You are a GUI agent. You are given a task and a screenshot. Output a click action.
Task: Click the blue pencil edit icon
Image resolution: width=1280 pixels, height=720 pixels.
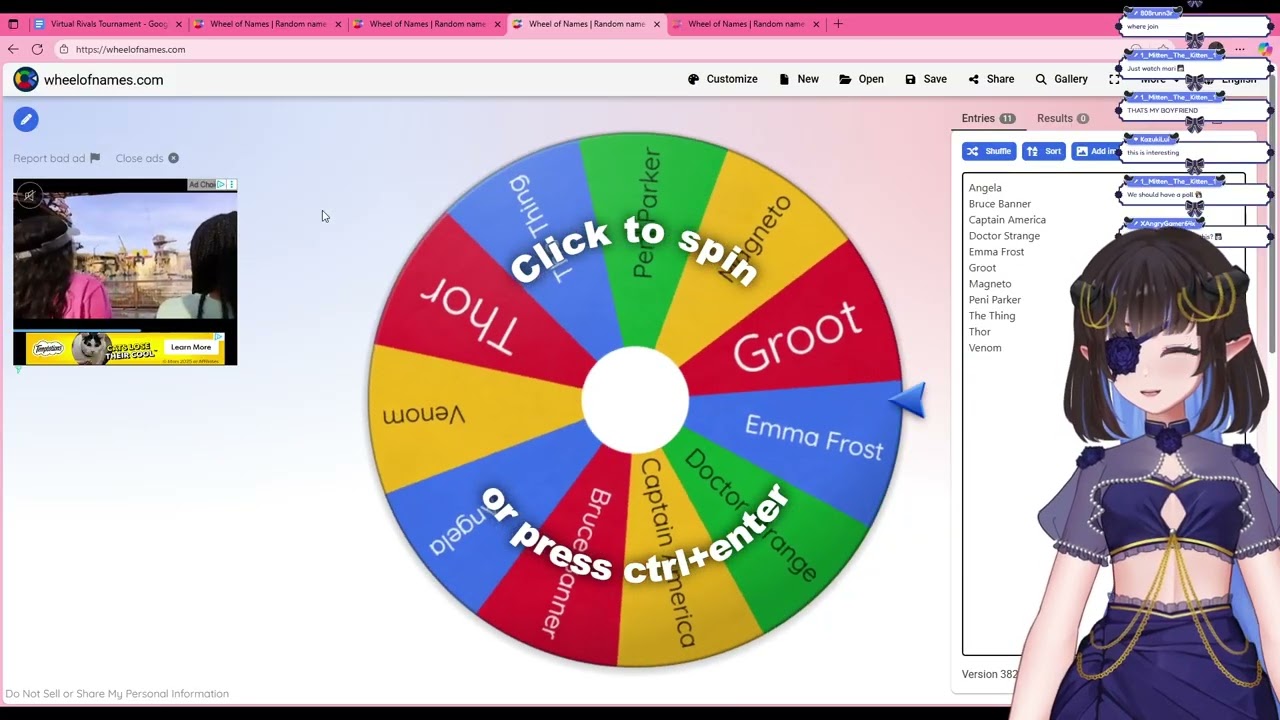[x=26, y=119]
